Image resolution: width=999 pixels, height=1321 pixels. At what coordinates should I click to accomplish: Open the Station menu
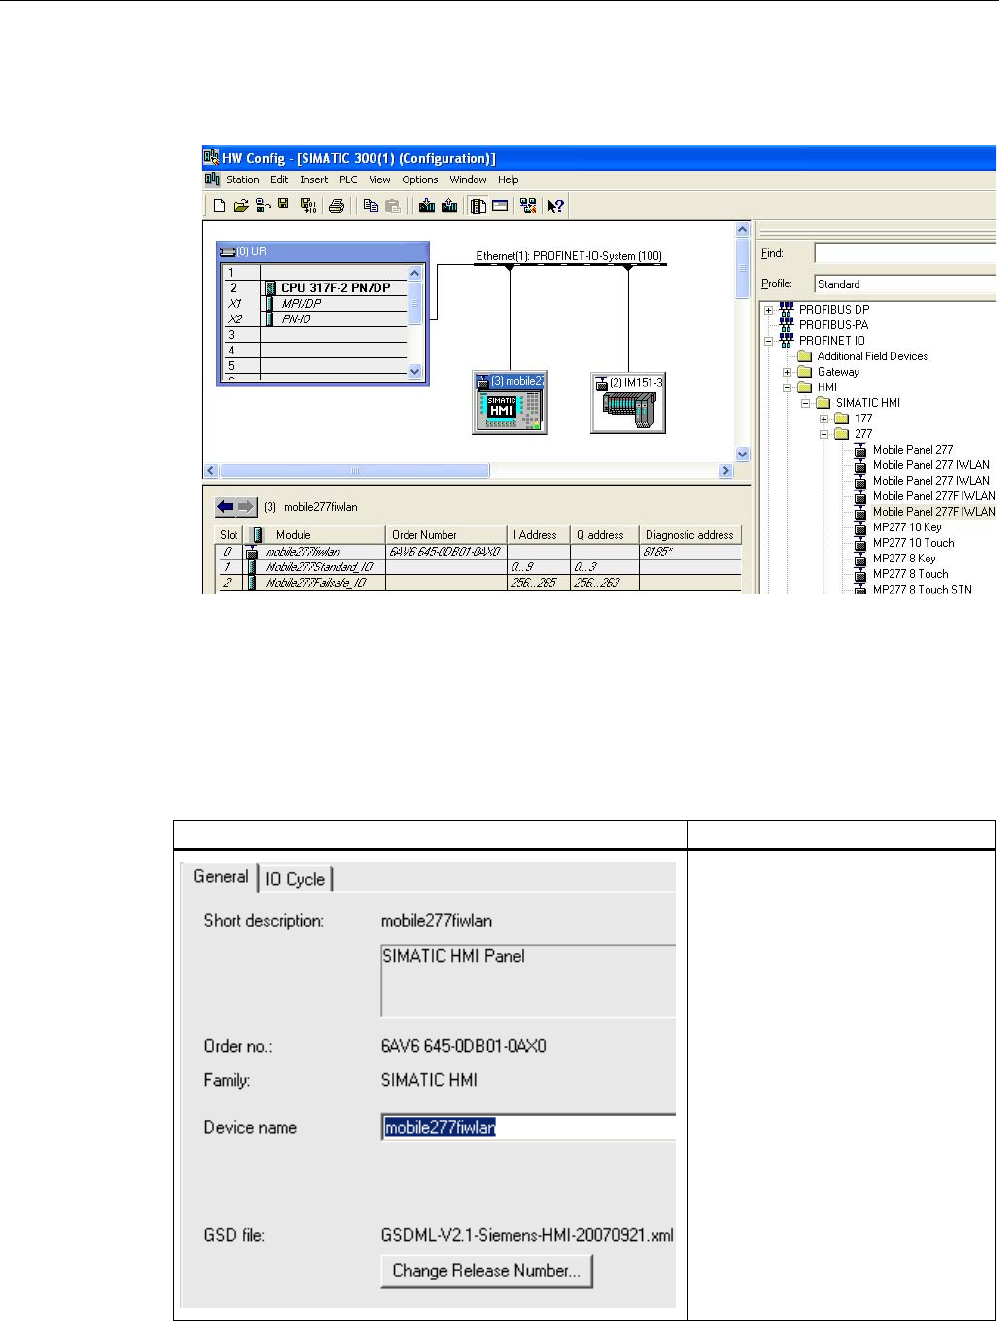point(242,180)
